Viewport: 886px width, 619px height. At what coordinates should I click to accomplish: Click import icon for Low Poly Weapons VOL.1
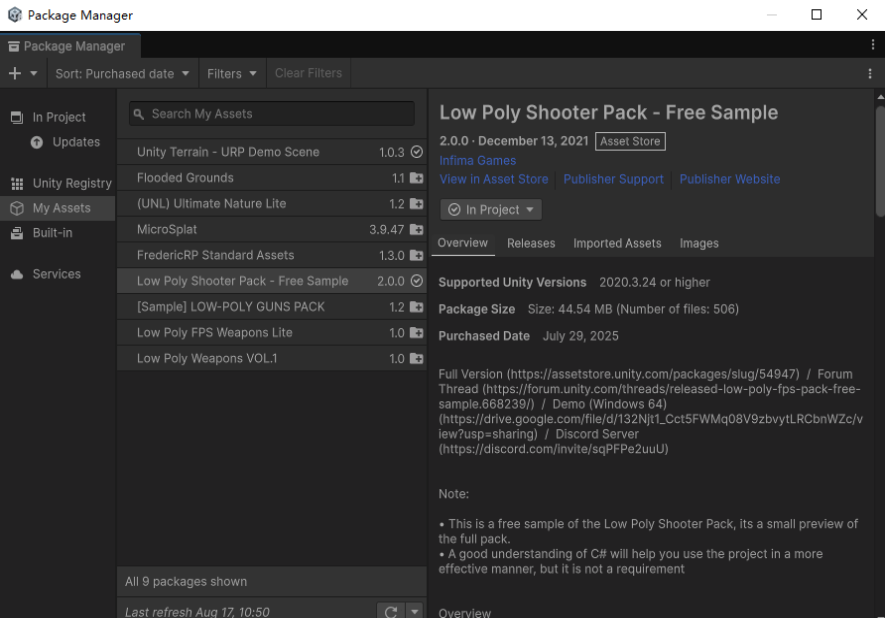pos(416,358)
